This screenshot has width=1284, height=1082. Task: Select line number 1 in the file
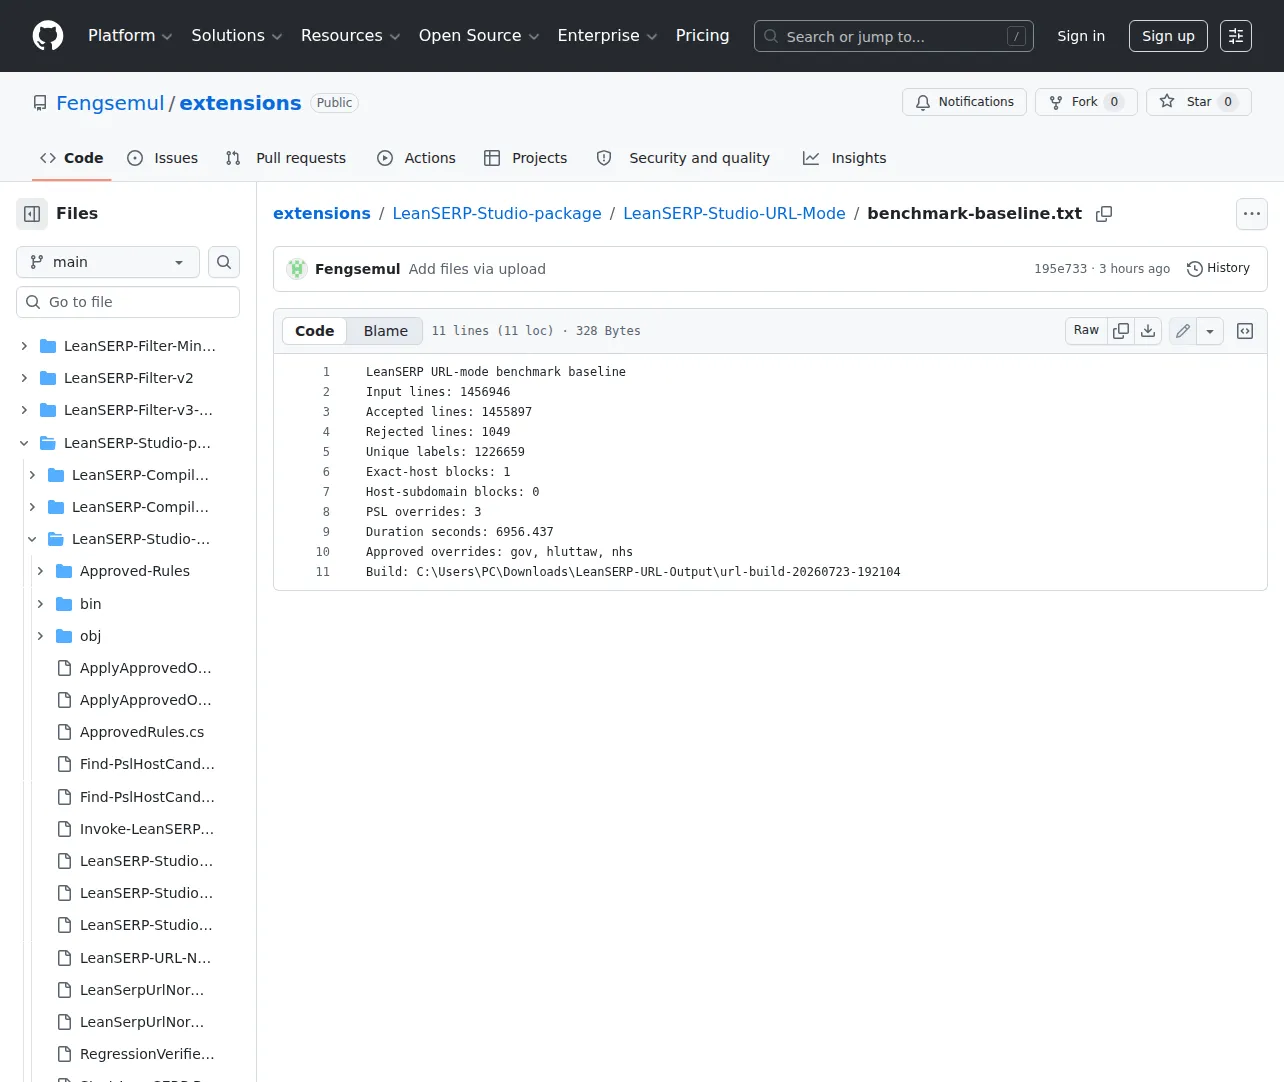[326, 372]
